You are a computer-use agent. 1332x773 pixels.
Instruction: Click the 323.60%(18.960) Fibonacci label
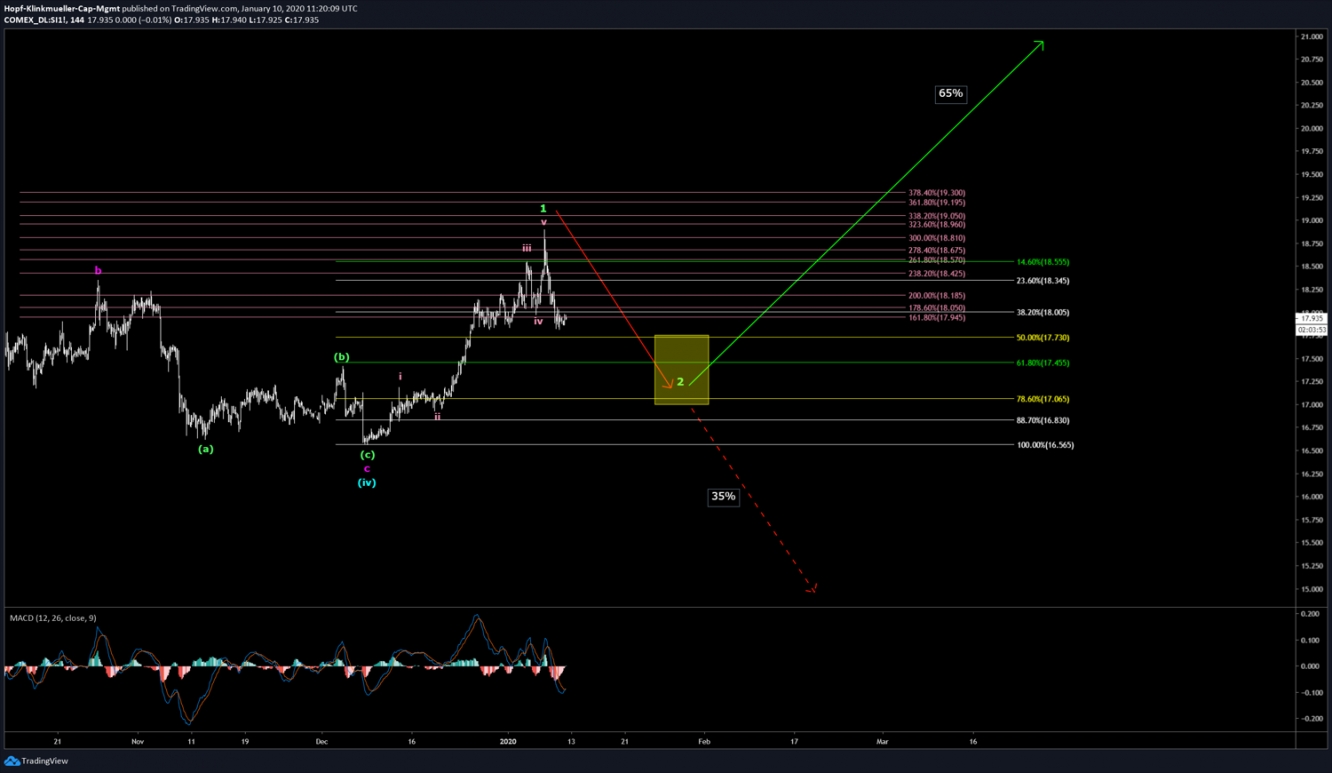pyautogui.click(x=937, y=225)
